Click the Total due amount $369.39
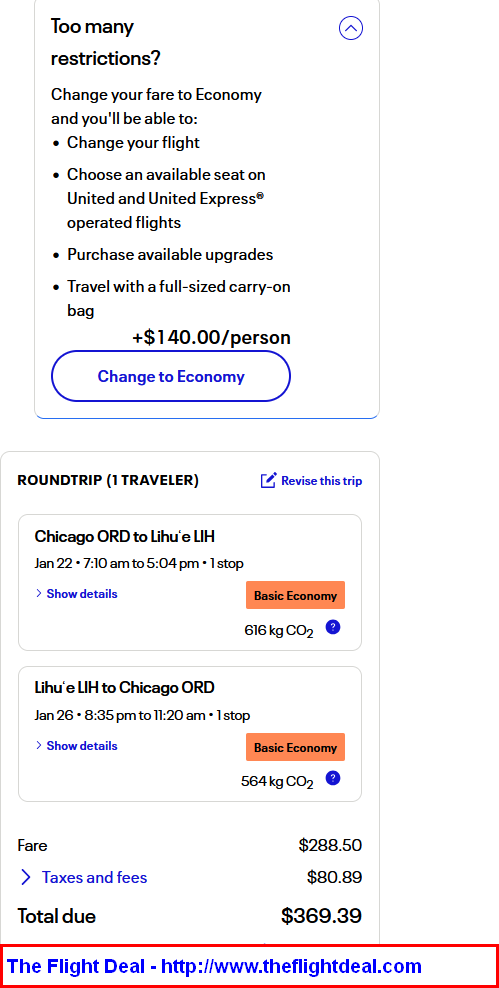 [x=321, y=916]
